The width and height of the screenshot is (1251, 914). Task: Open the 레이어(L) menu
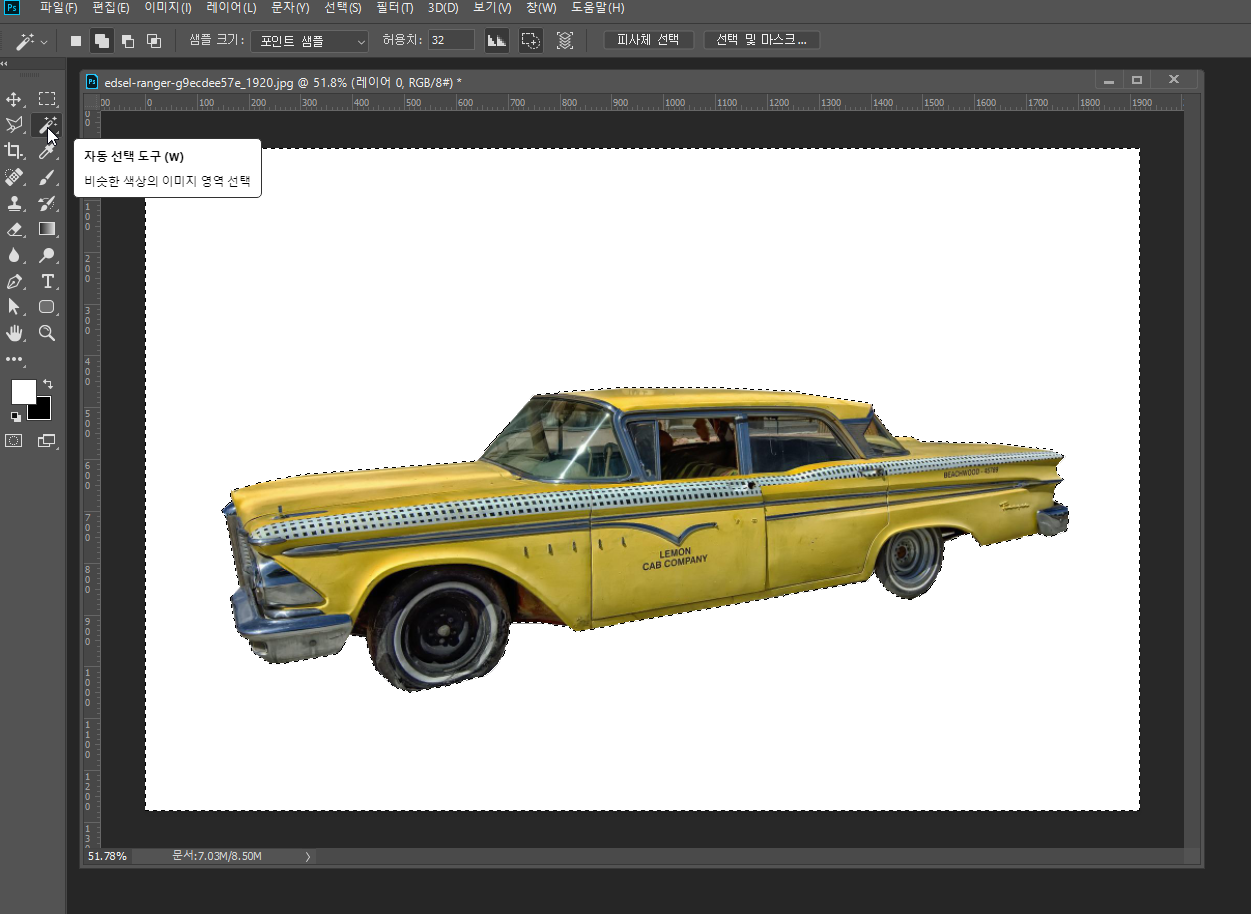[x=231, y=8]
